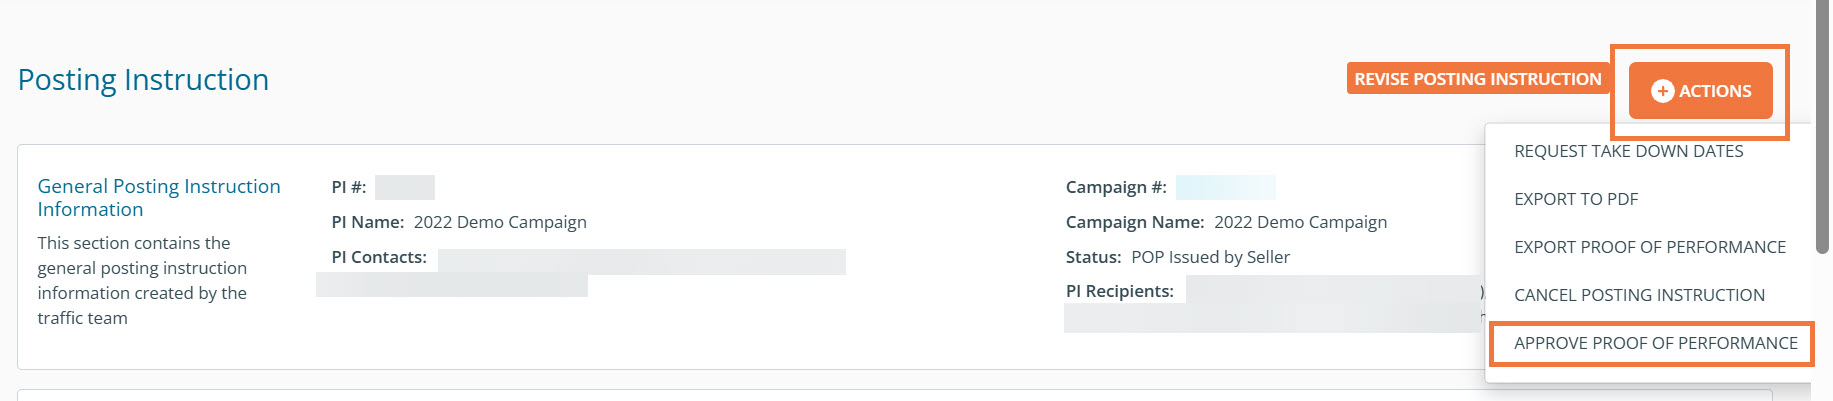
Task: Click the Posting Instruction page heading
Action: point(143,80)
